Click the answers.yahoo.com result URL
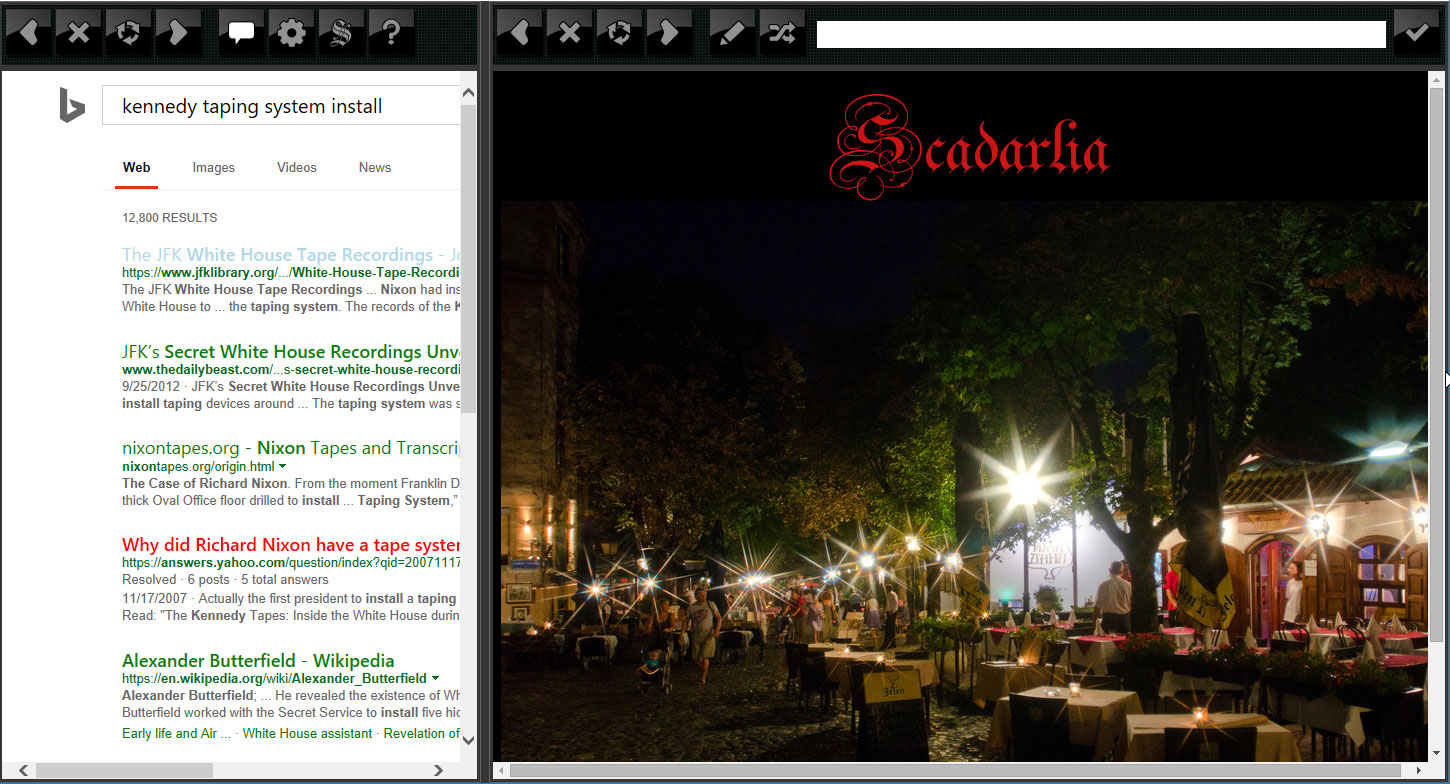The image size is (1450, 784). (x=291, y=563)
